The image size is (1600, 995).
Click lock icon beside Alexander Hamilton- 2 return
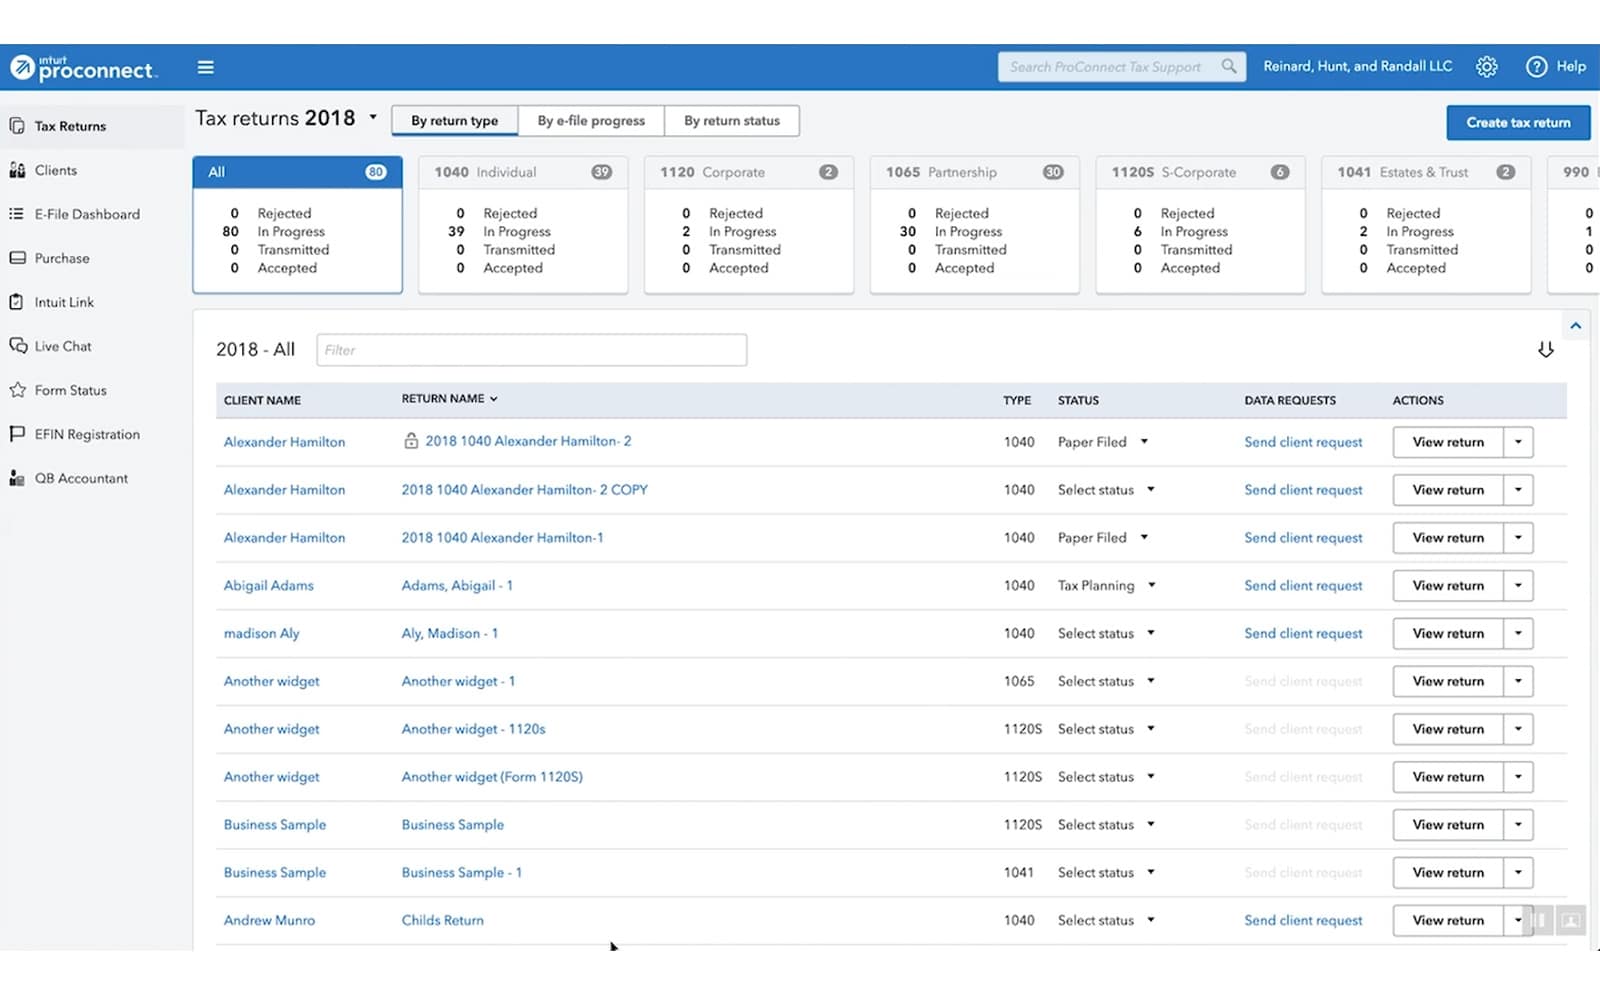(x=411, y=441)
